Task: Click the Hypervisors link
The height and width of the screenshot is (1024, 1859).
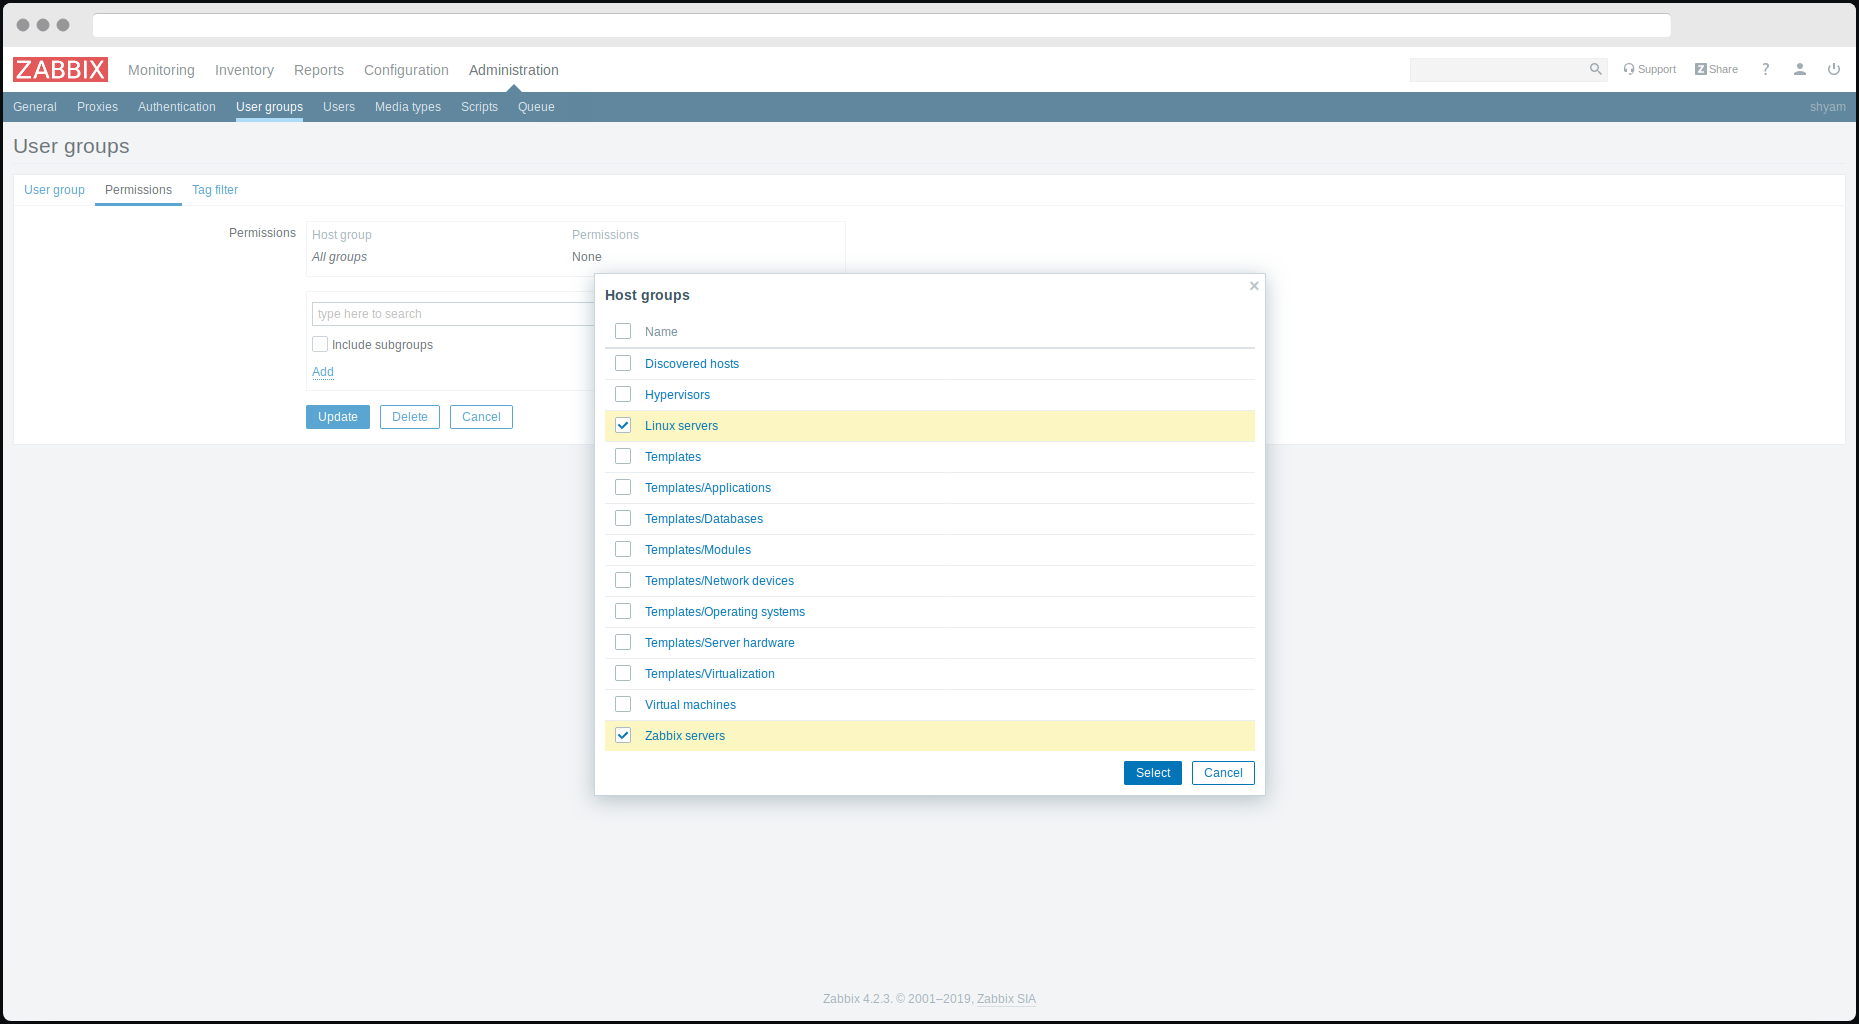Action: (x=677, y=395)
